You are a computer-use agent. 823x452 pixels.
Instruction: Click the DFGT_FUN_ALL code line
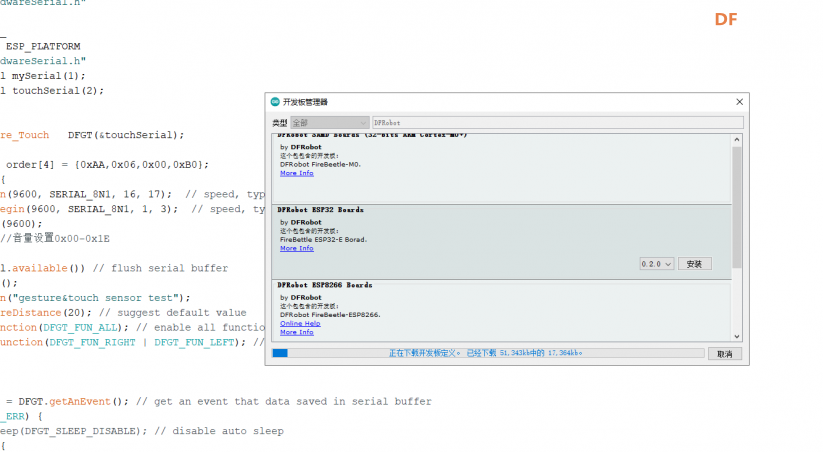[132, 328]
